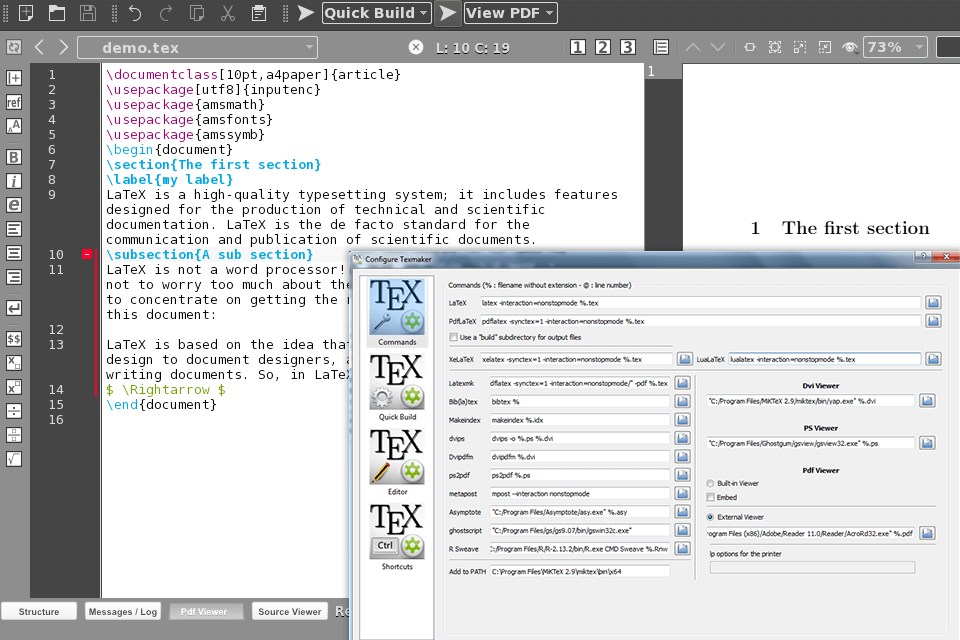
Task: Redo the last undone edit
Action: 166,13
